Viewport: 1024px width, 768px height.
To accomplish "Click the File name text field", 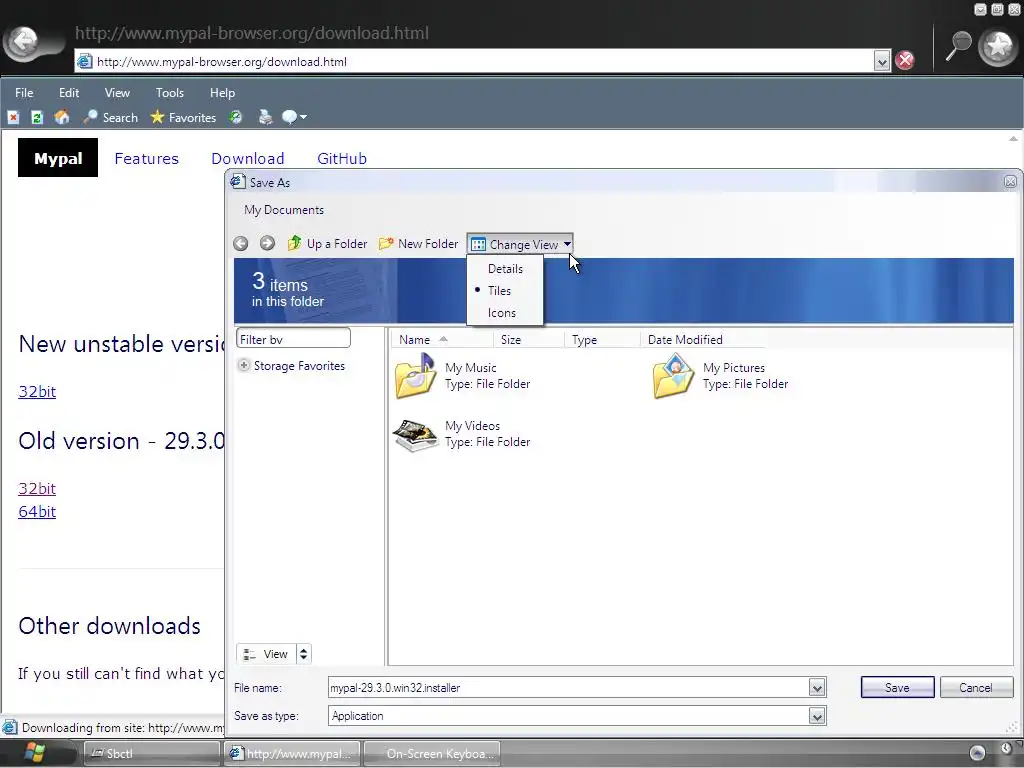I will coord(568,688).
